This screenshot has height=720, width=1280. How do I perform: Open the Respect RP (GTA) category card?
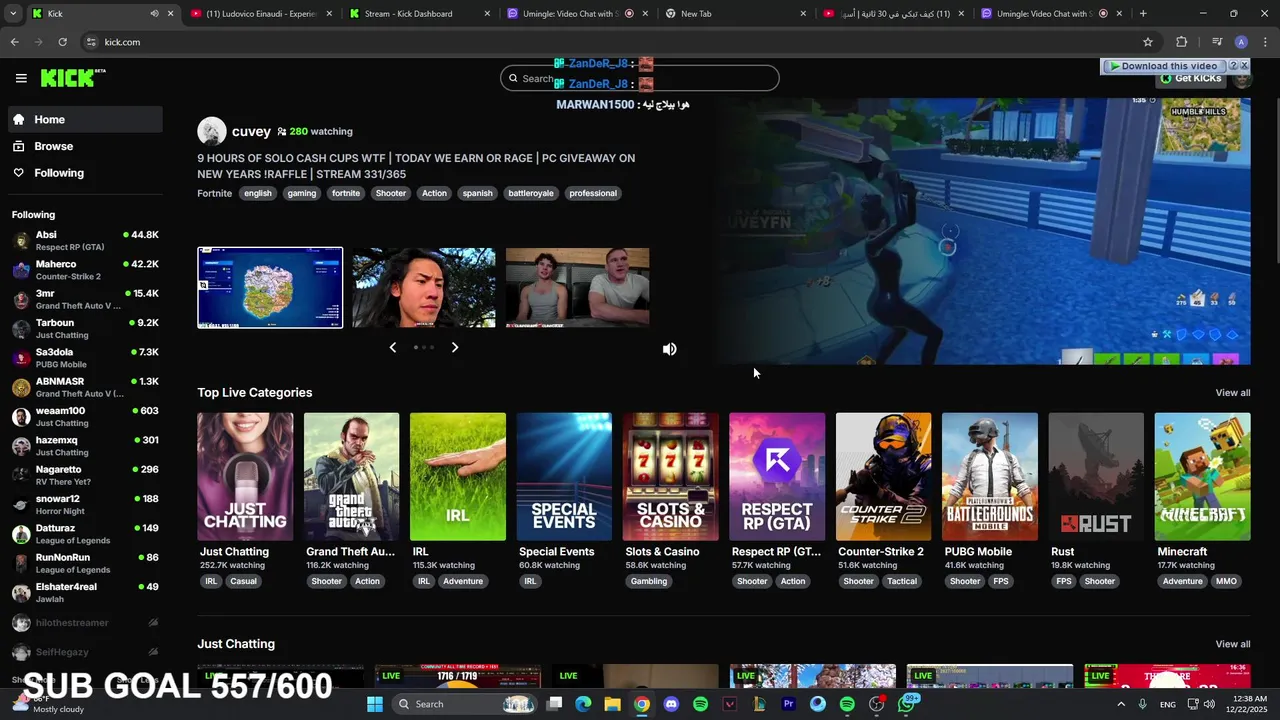[777, 477]
